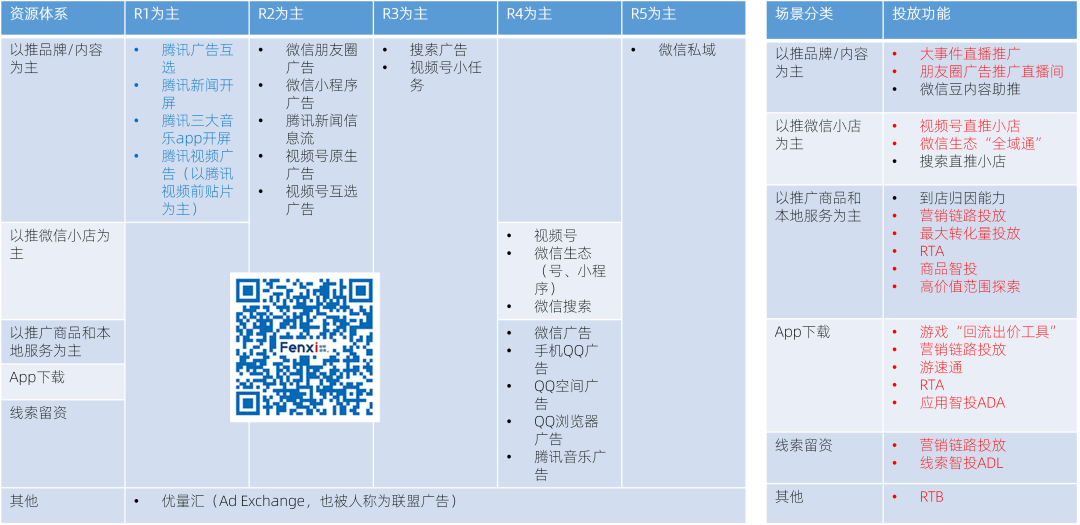
Task: Select the "R3为主" column header
Action: pos(405,14)
